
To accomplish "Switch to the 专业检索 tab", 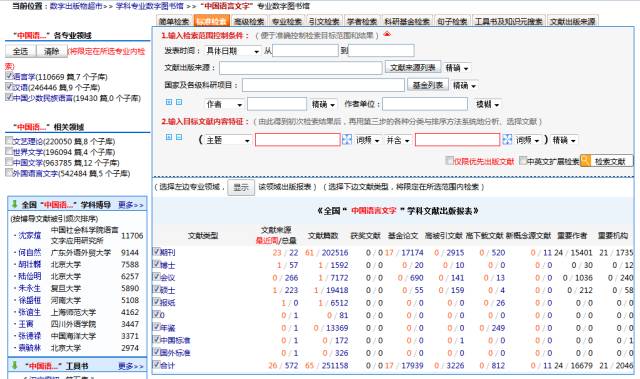I will pos(287,21).
